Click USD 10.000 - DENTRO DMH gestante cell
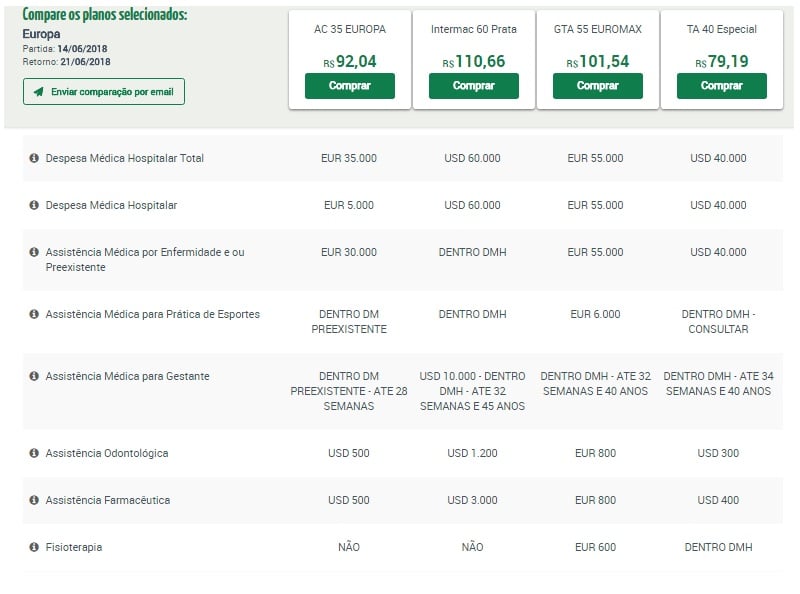 coord(472,391)
